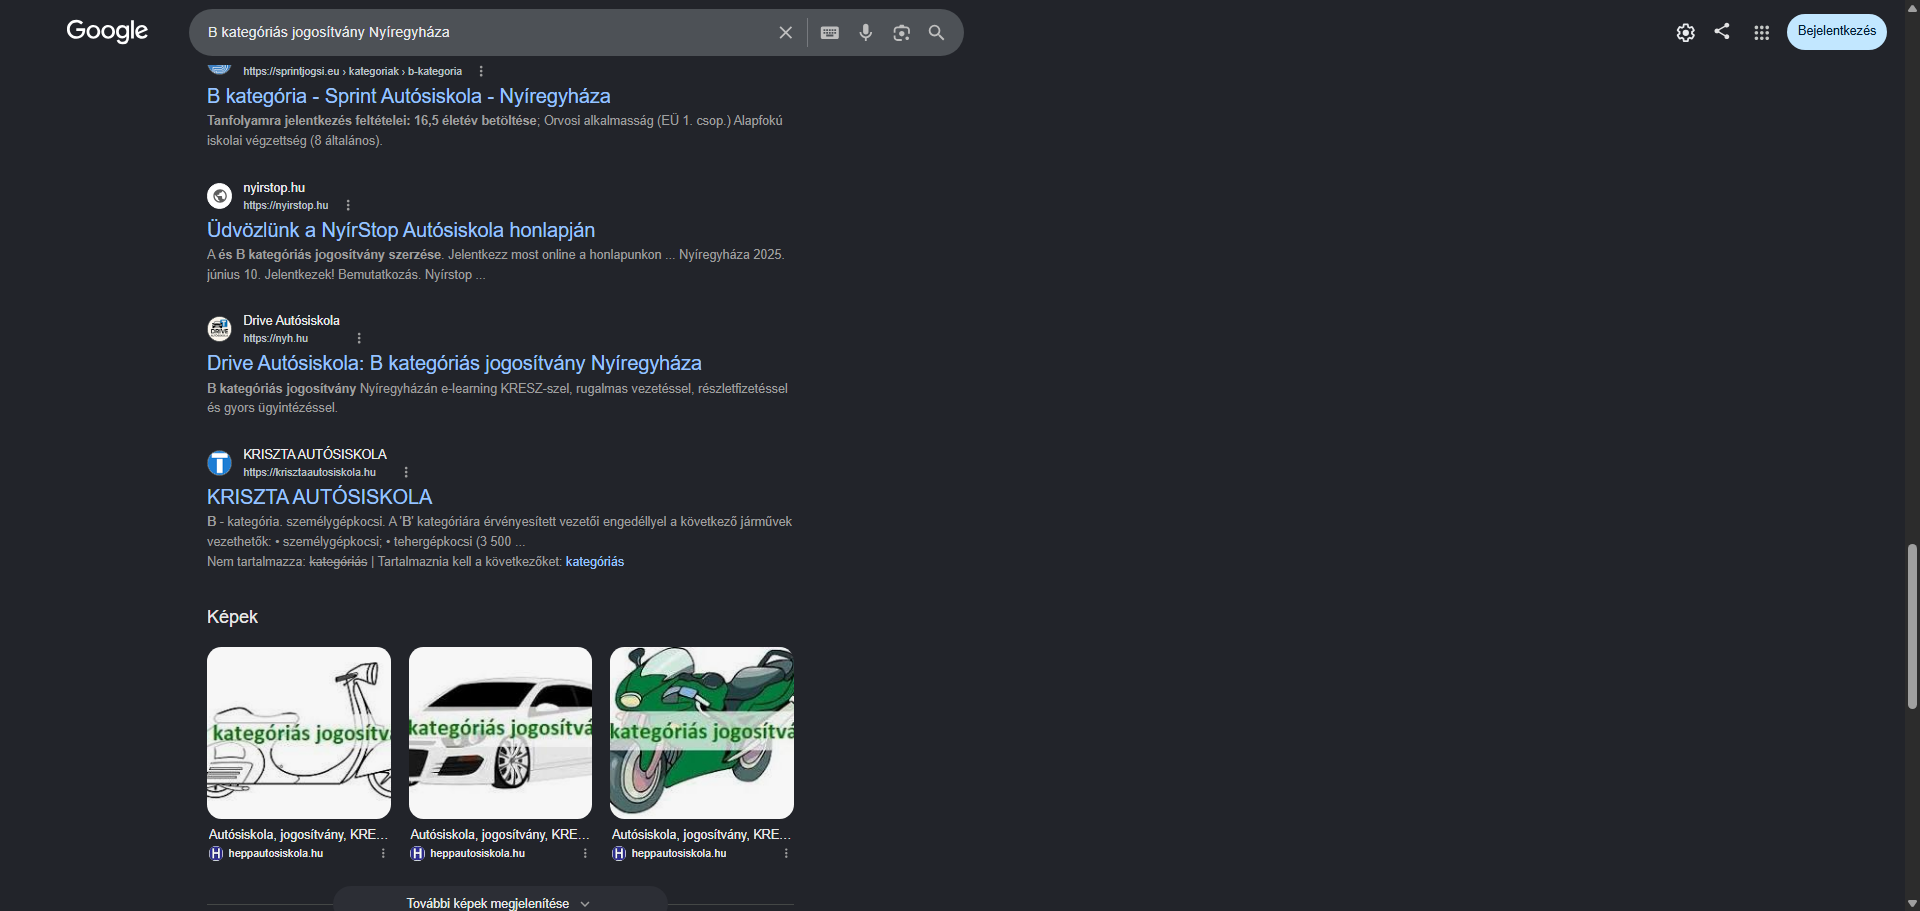Click heppautosiskola.hu under the scooter image
1920x911 pixels.
click(x=276, y=854)
